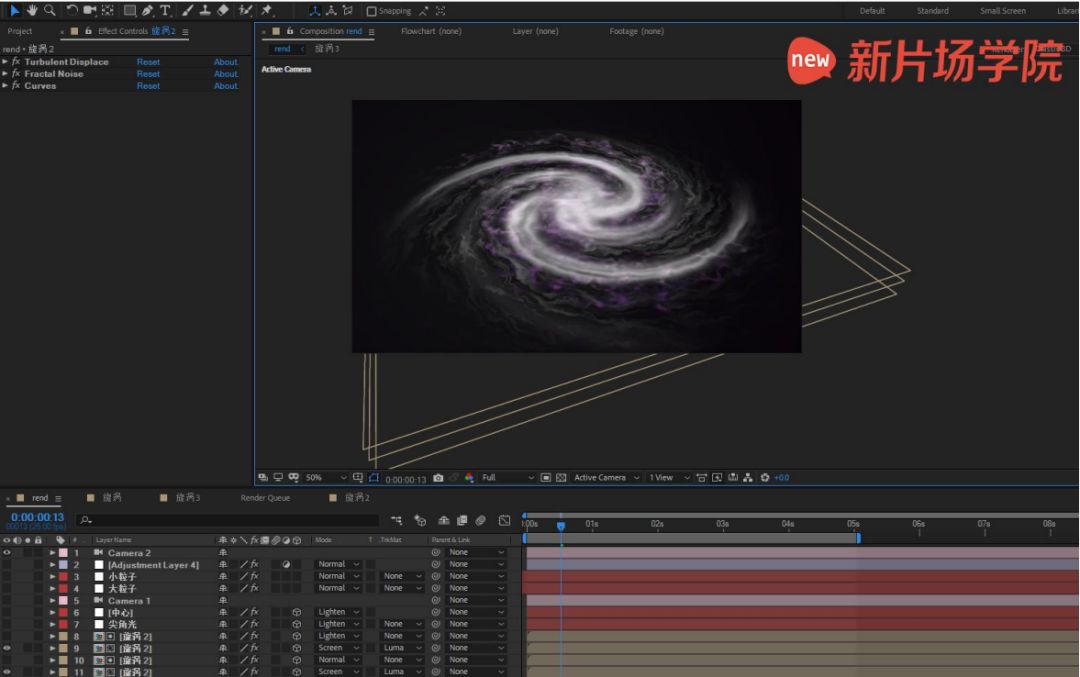
Task: Enable the Snapping checkbox
Action: (x=372, y=11)
